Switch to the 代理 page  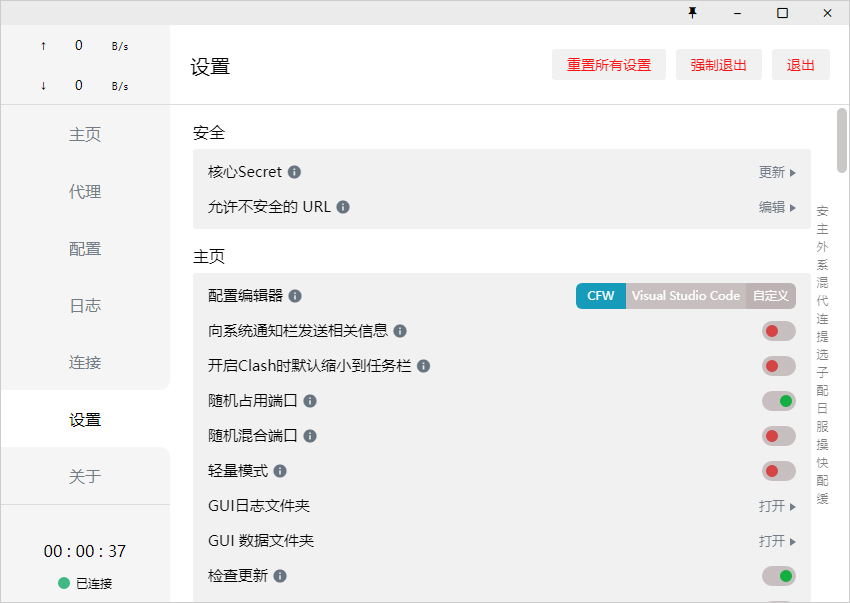coord(85,191)
